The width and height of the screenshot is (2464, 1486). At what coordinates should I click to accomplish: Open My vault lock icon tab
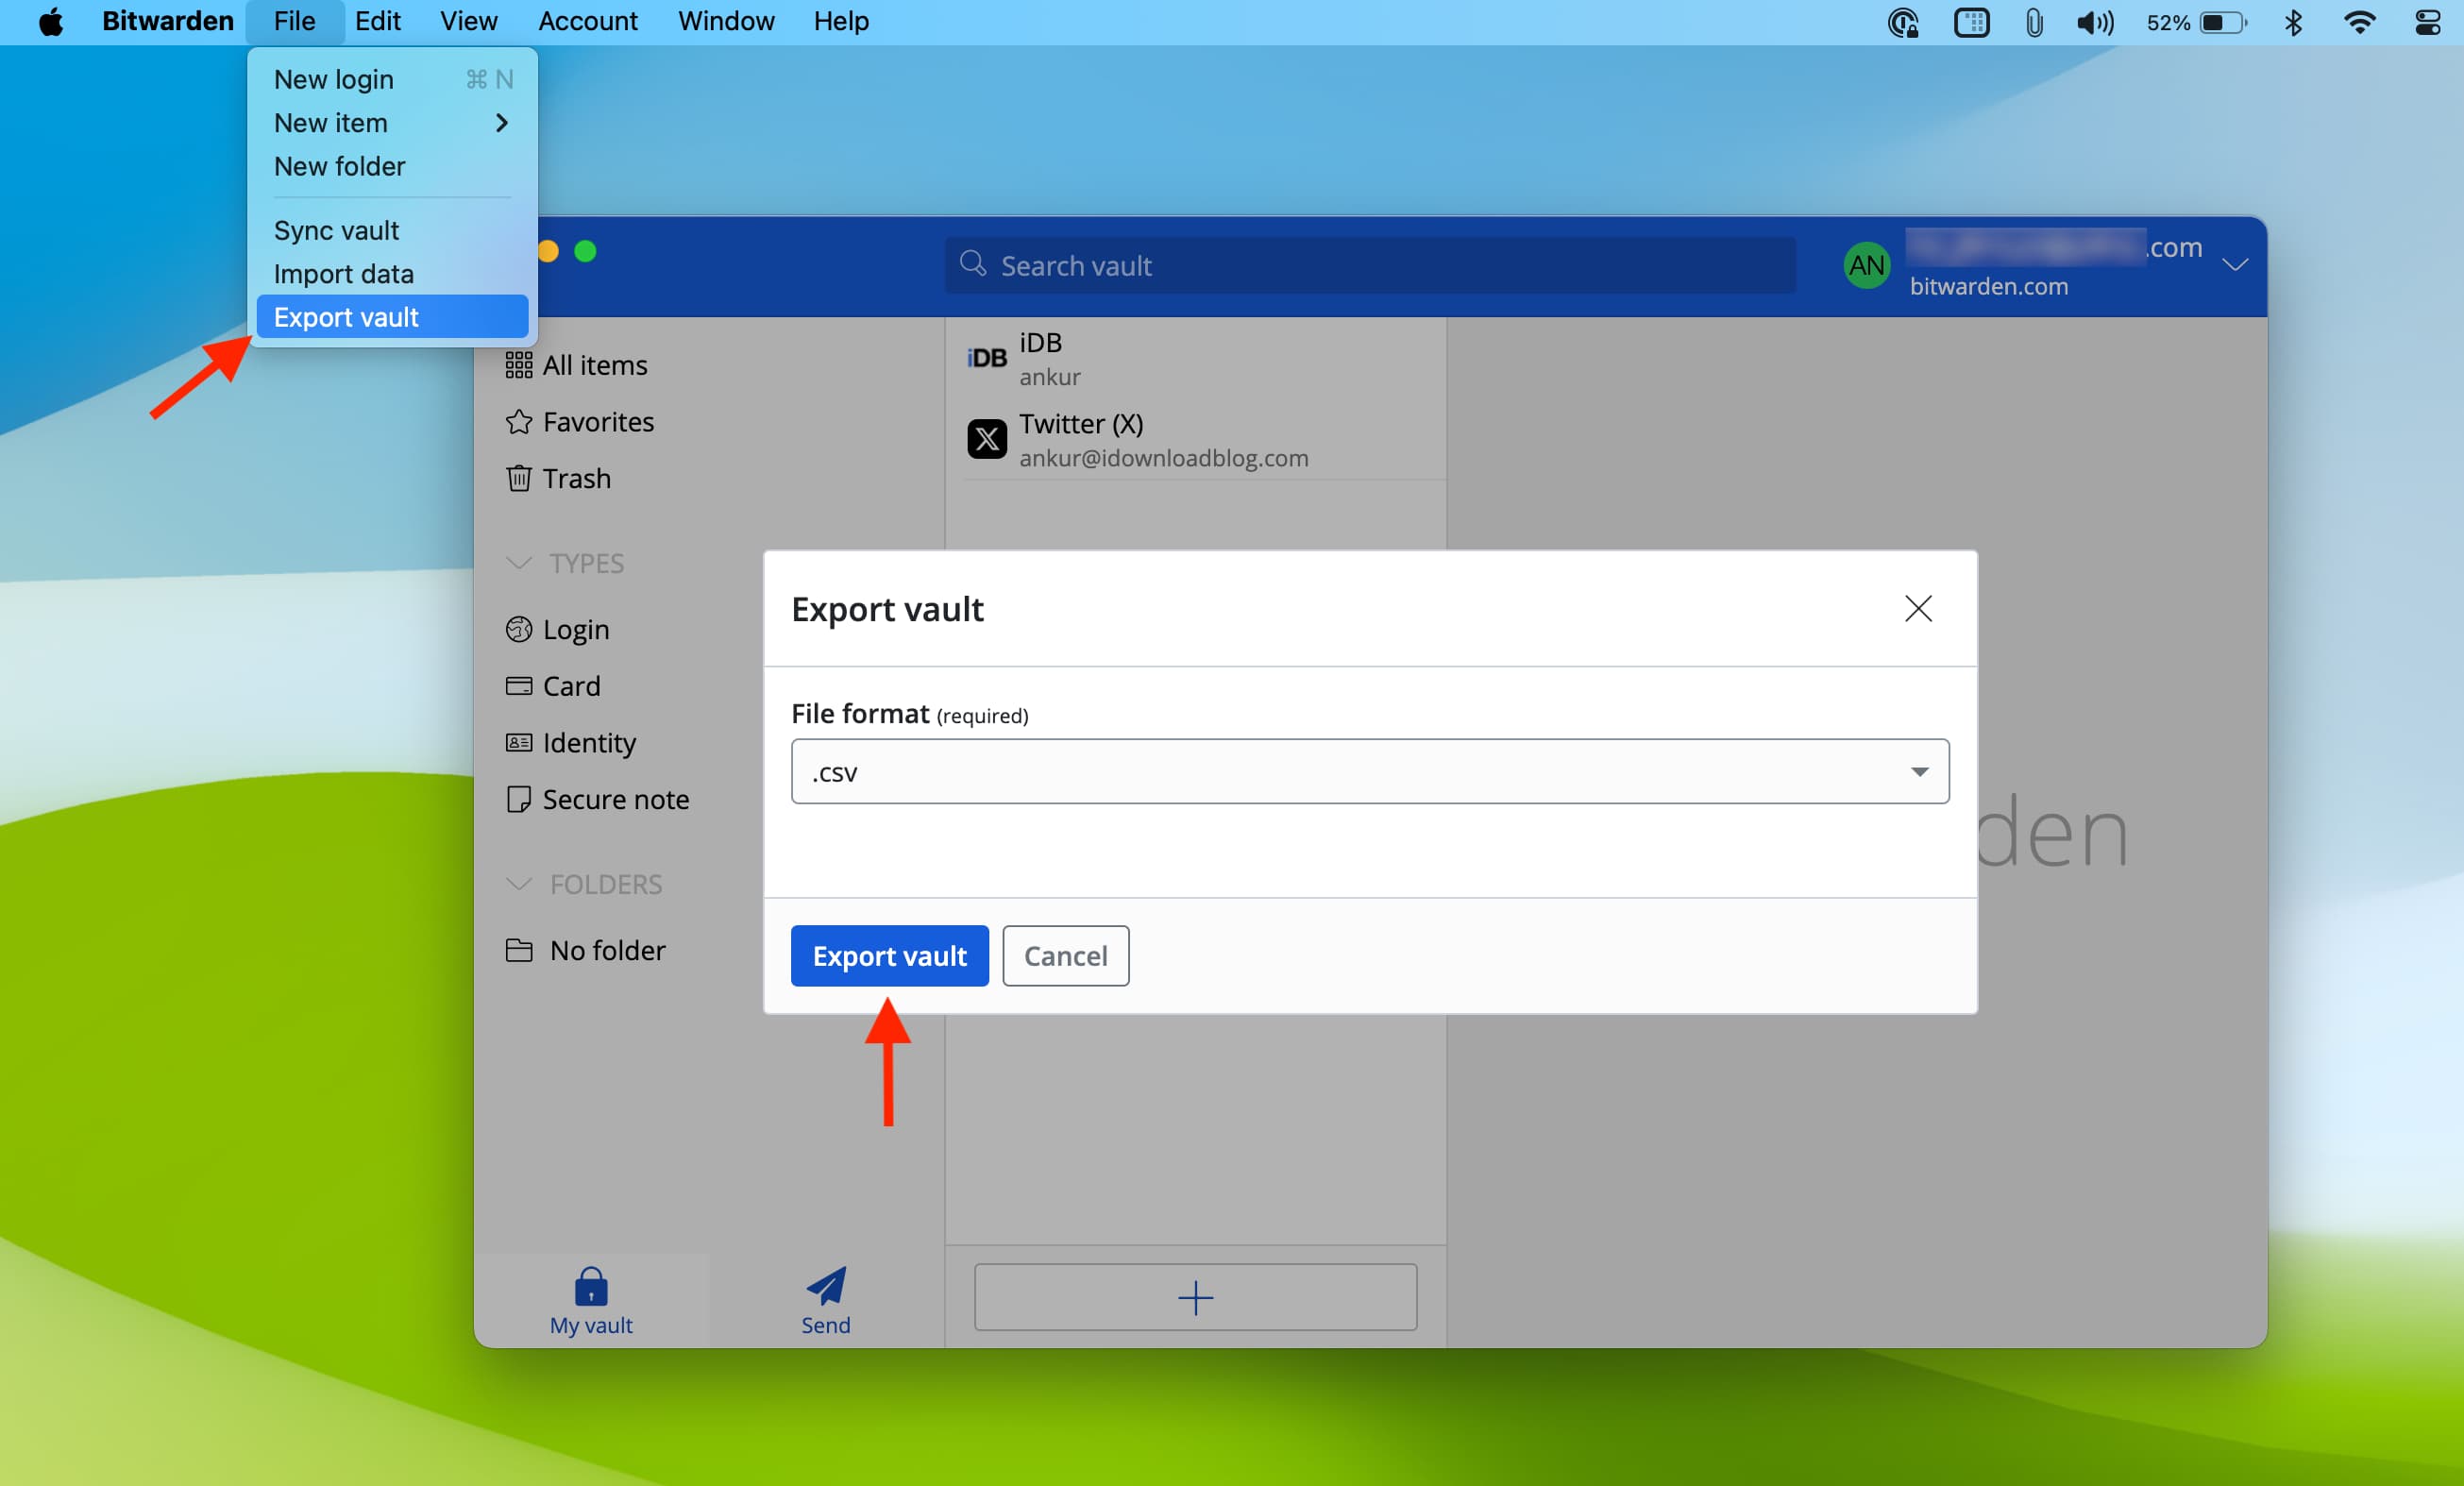click(591, 1287)
